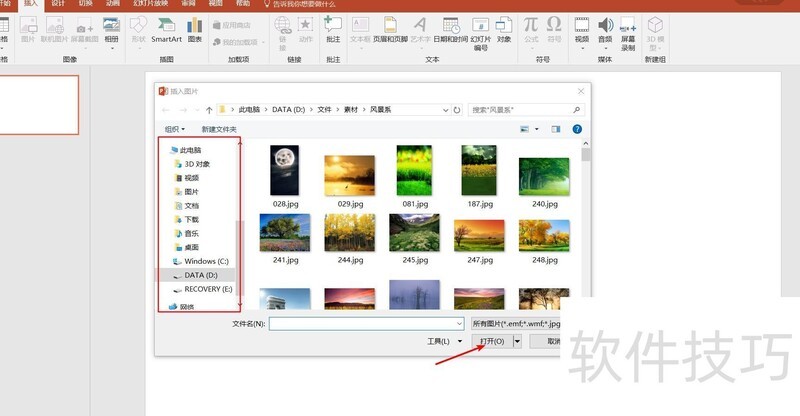Switch to the Slide Show (幻灯片放映) tab
Screen dimensions: 800x416
click(x=151, y=4)
